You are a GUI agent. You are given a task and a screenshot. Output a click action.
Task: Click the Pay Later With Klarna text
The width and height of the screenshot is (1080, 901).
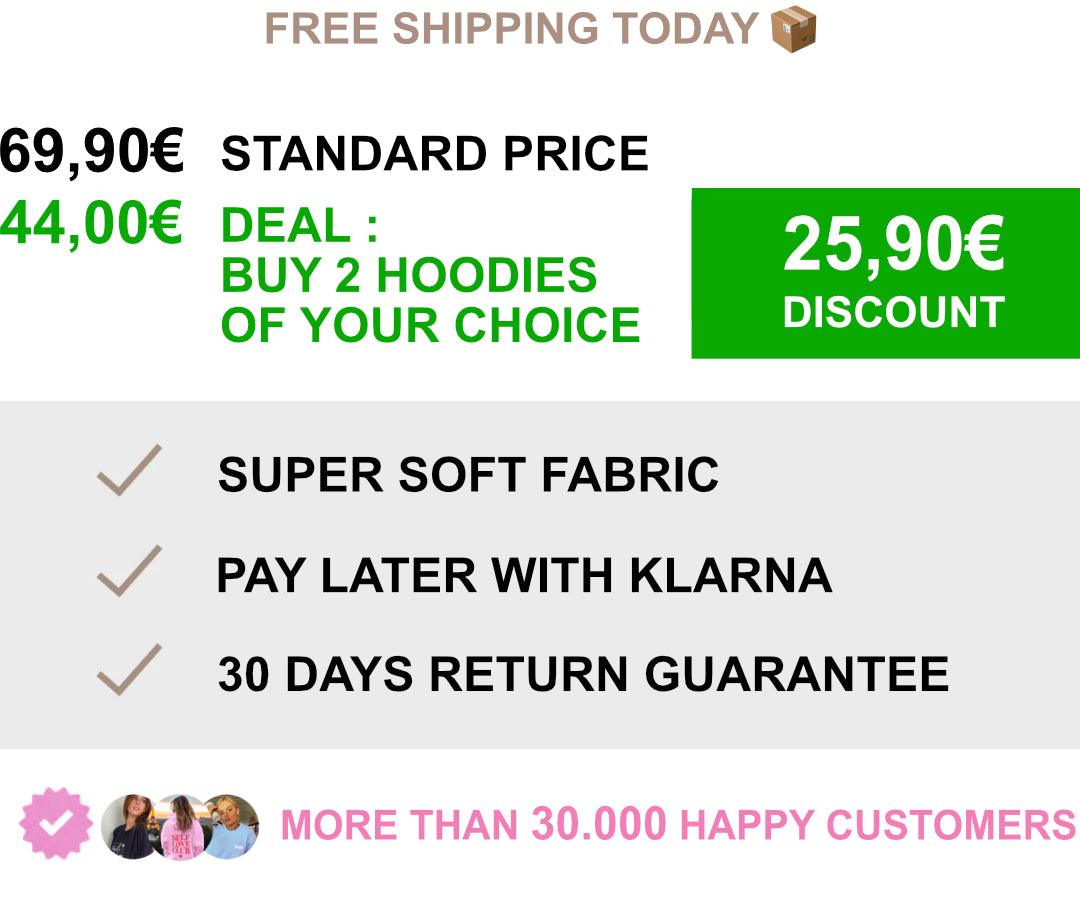pos(524,575)
